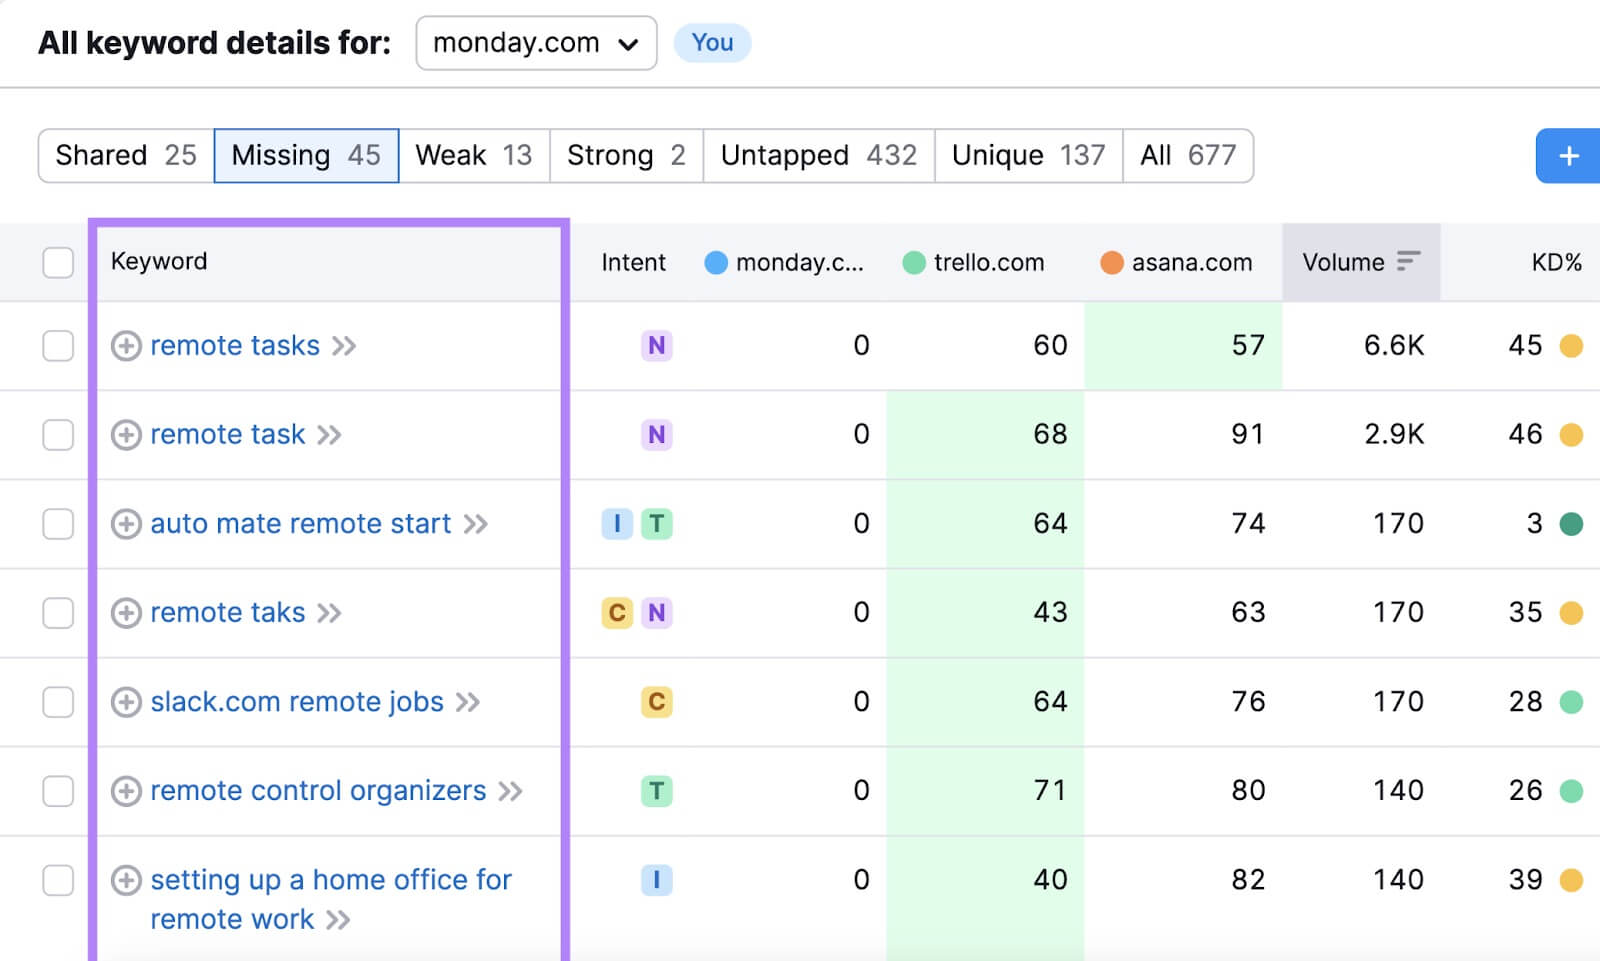Image resolution: width=1600 pixels, height=961 pixels.
Task: Click dark green KD dot for auto mate
Action: (1571, 524)
